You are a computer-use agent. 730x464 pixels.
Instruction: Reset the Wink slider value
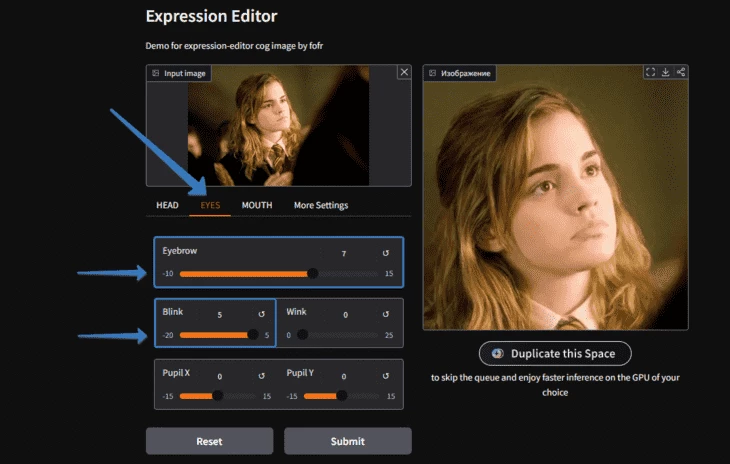pos(386,314)
